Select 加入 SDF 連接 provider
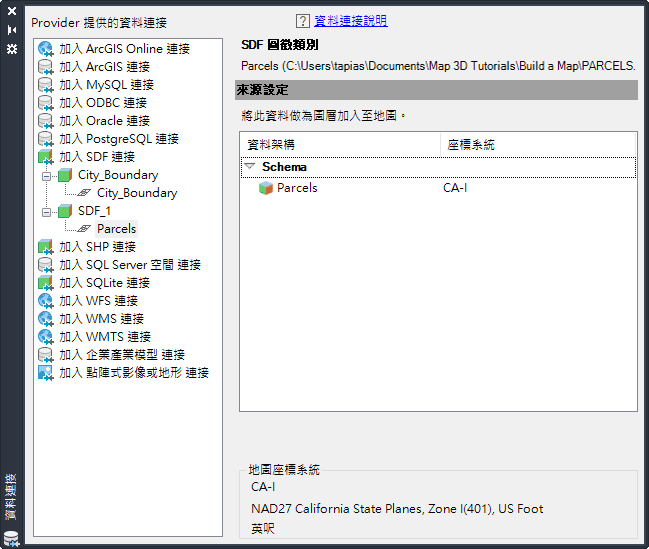 click(x=97, y=157)
